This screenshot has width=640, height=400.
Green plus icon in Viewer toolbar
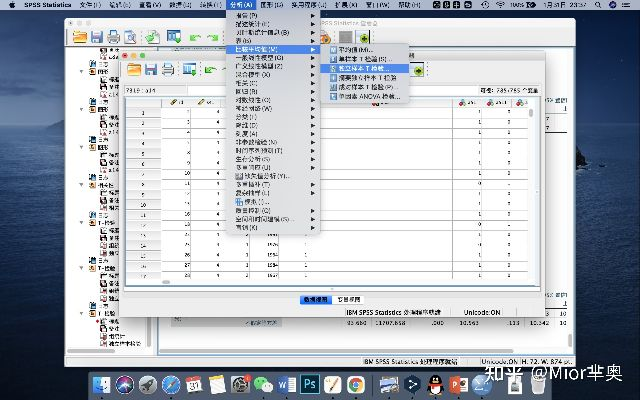click(x=363, y=38)
